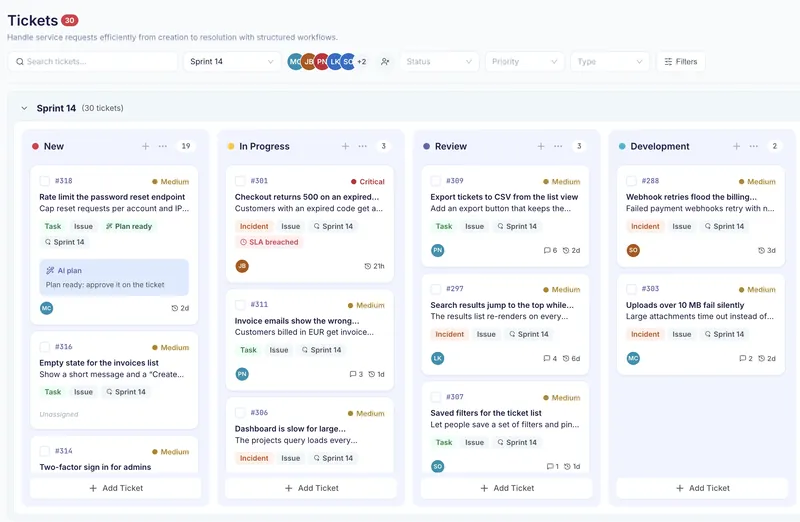Image resolution: width=800 pixels, height=522 pixels.
Task: Add a ticket via plus icon in New column header
Action: tap(145, 146)
